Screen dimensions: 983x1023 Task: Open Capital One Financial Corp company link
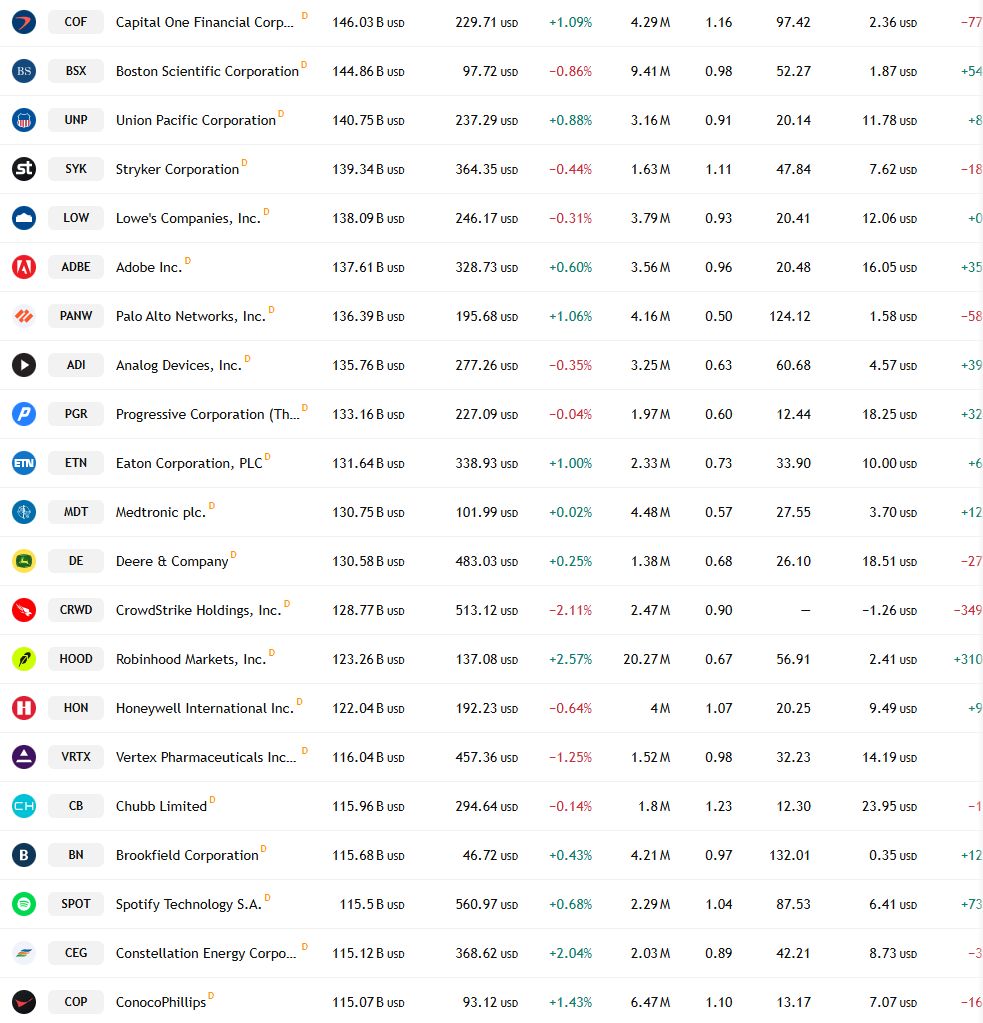205,22
